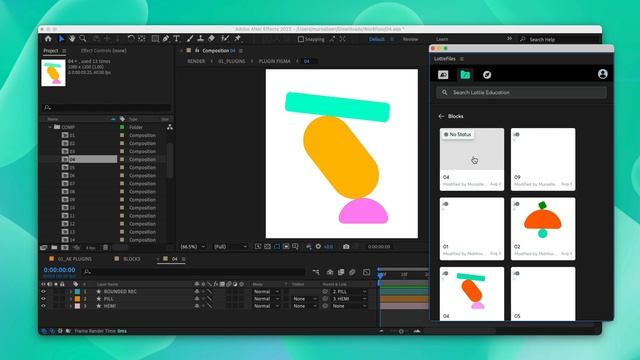Expand the PILL layer properties twirl
The image size is (640, 360).
[71, 299]
